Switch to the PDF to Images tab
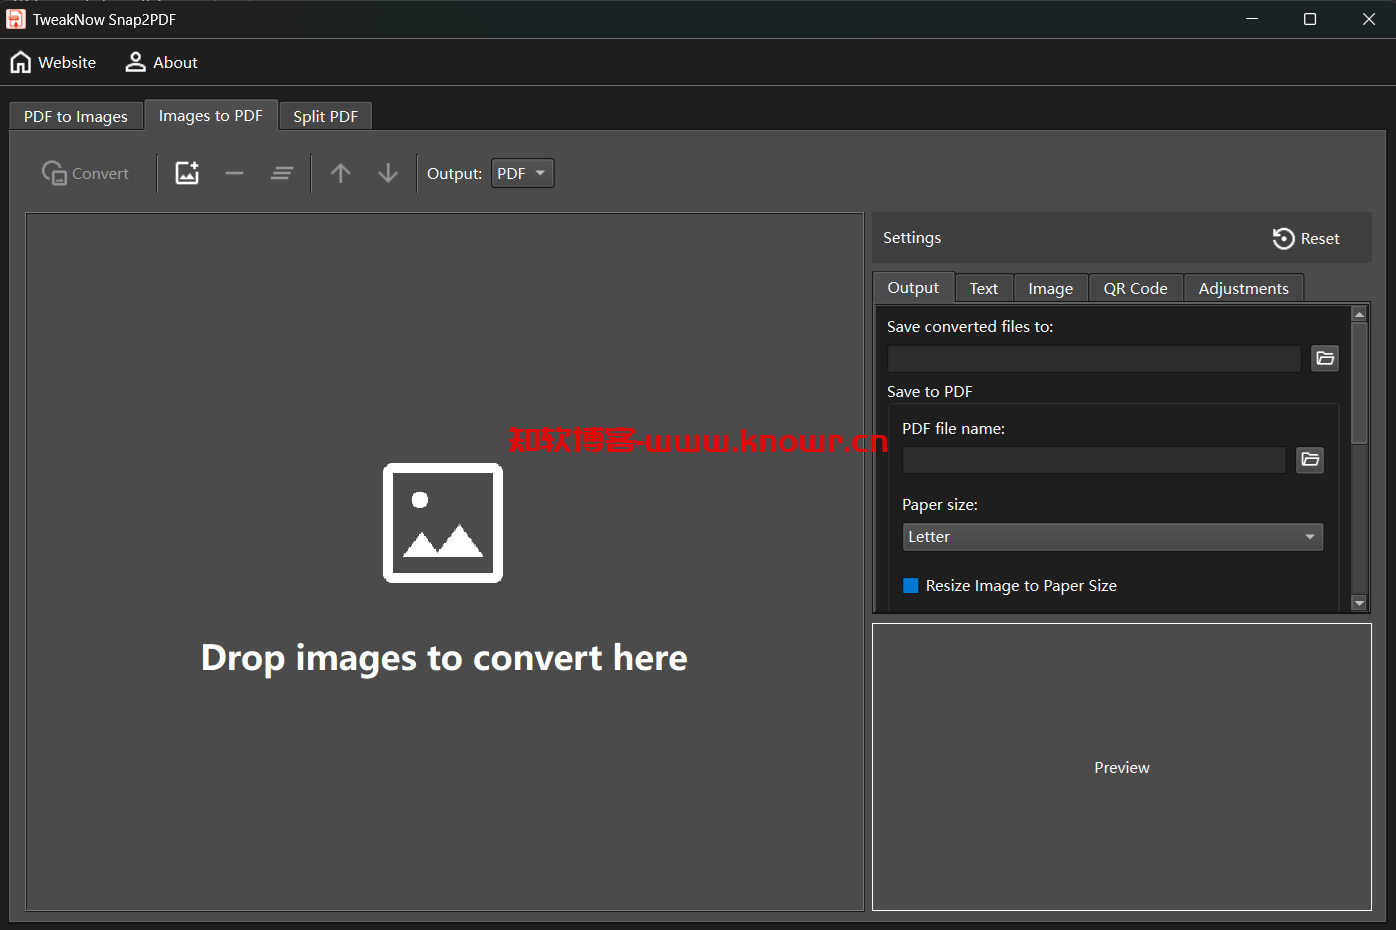Viewport: 1396px width, 930px height. tap(76, 116)
